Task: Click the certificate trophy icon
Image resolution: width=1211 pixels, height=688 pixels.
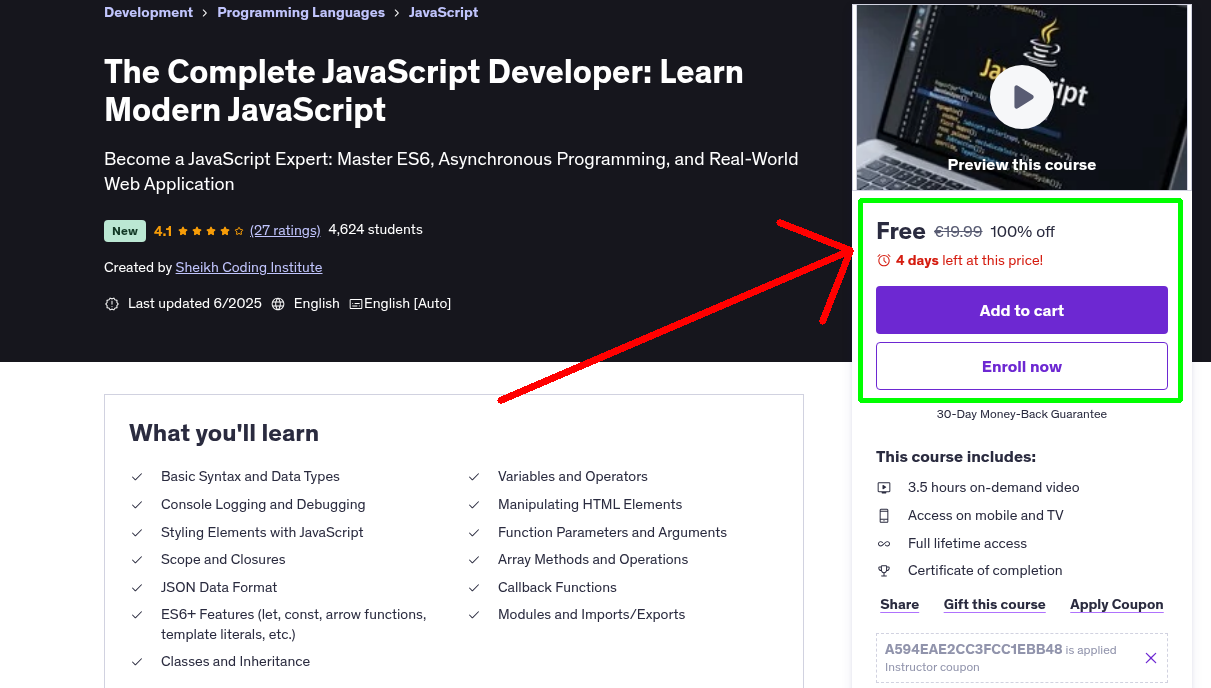Action: [884, 571]
